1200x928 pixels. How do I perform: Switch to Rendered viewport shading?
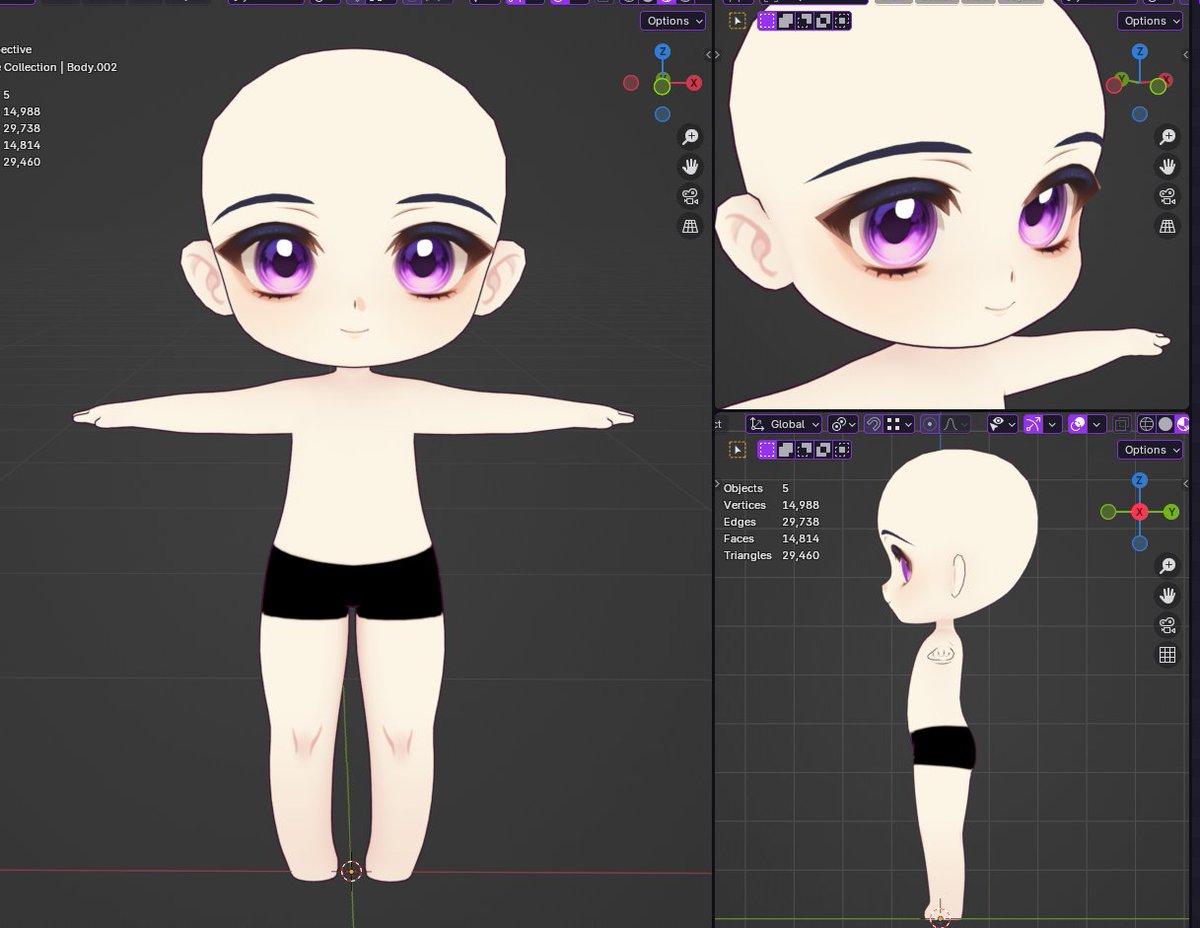1196,424
